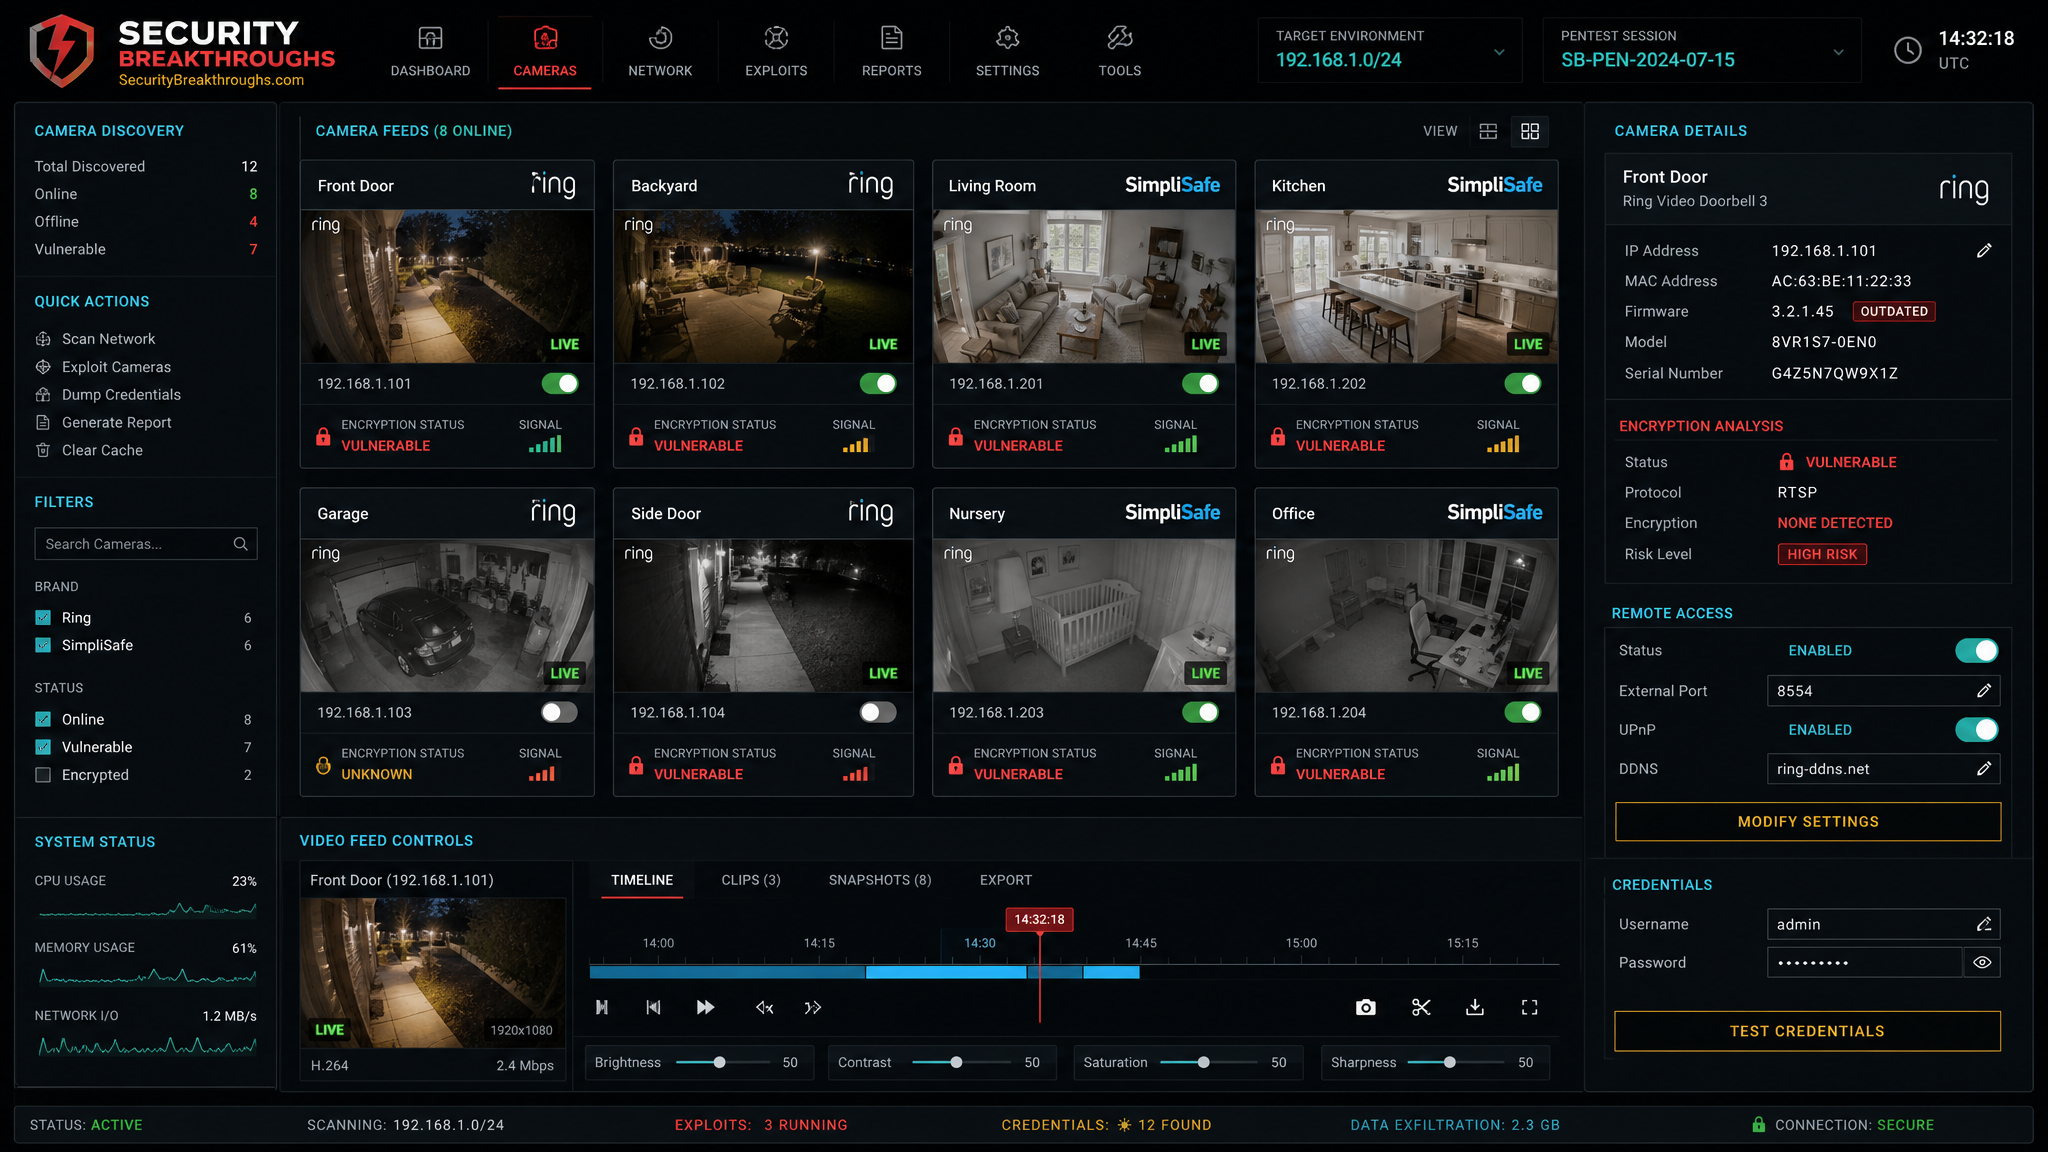Click the search magnifier in Search Cameras
This screenshot has width=2048, height=1152.
240,544
